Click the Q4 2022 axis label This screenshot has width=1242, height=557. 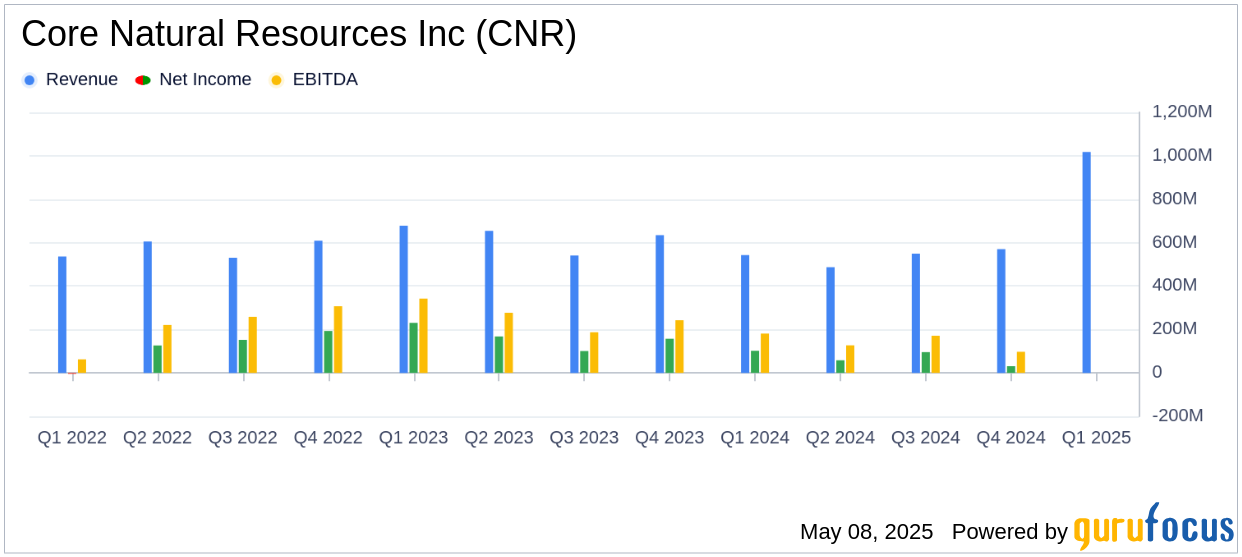(x=328, y=438)
